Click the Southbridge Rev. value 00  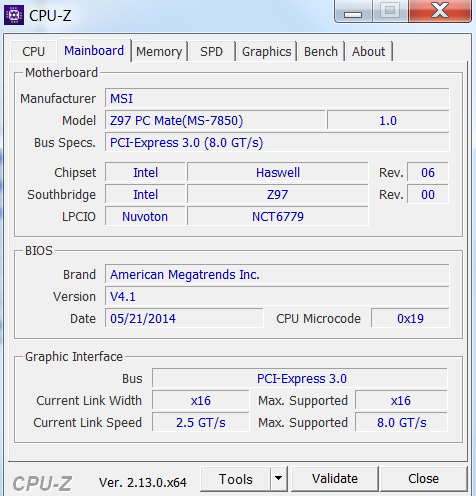pyautogui.click(x=428, y=195)
